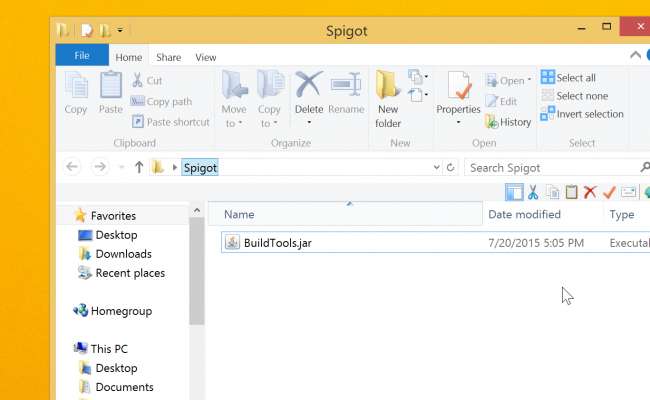Click the navigation pane scrollbar thumb
This screenshot has height=400, width=650.
click(197, 271)
